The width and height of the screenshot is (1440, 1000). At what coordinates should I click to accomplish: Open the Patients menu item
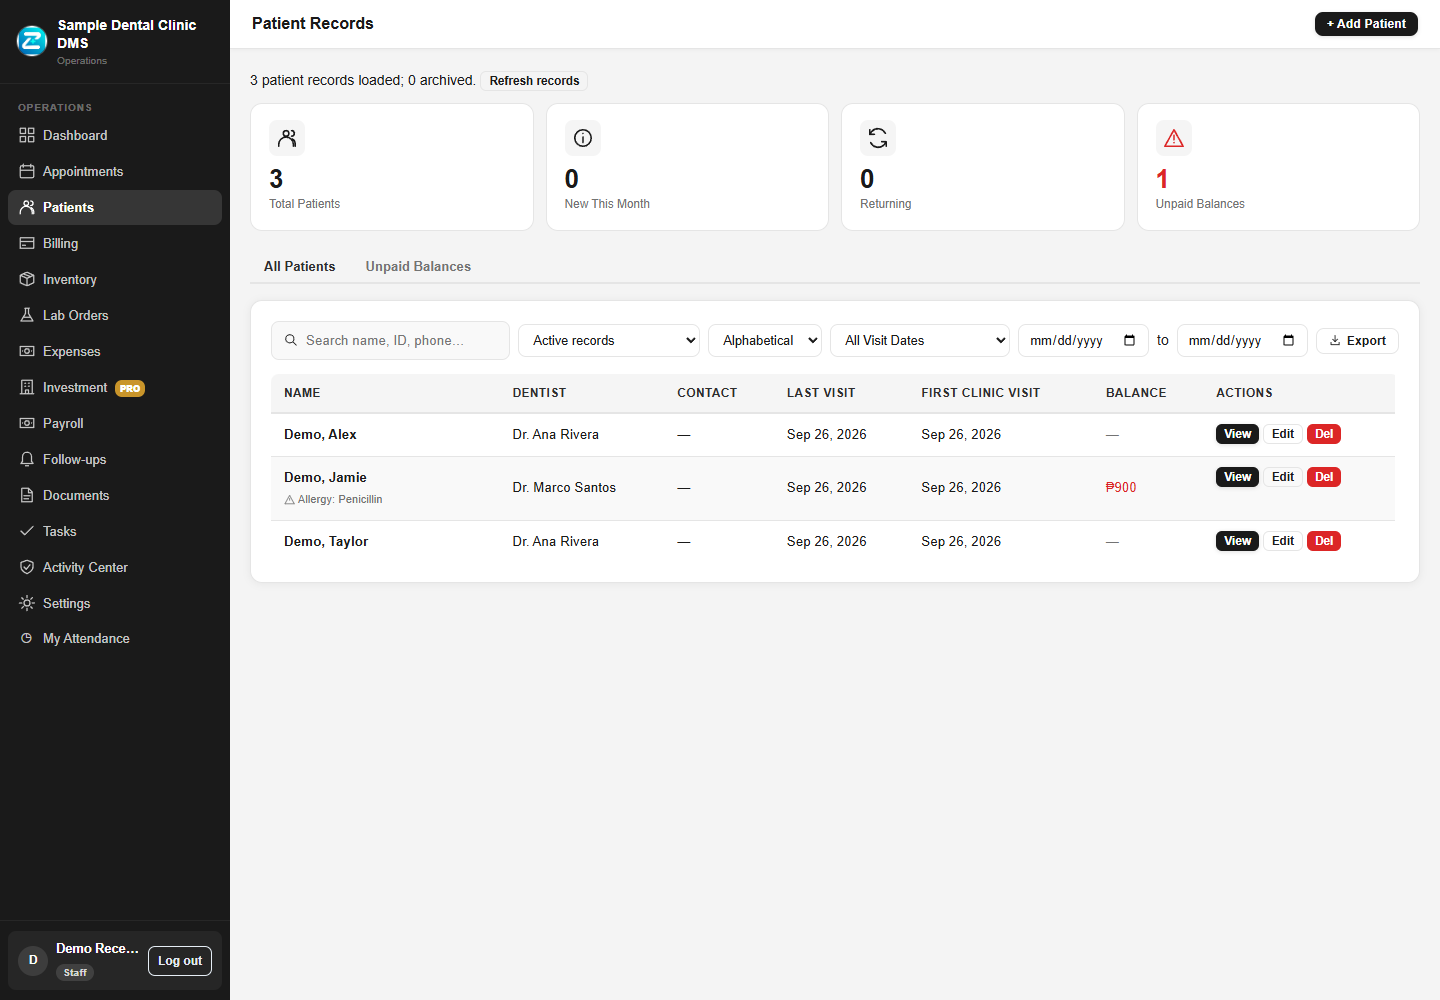click(115, 207)
